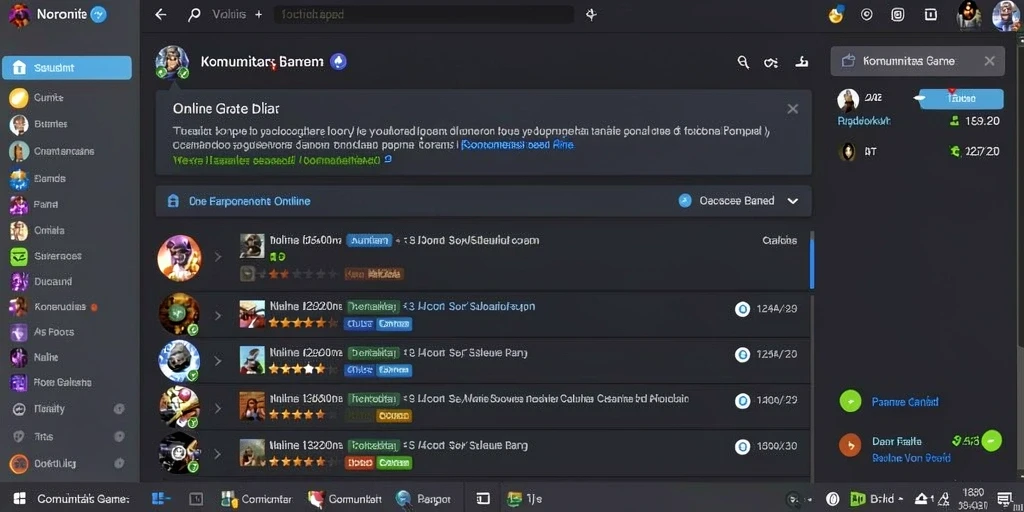Click the star rating in the 1254/20 row

click(304, 369)
